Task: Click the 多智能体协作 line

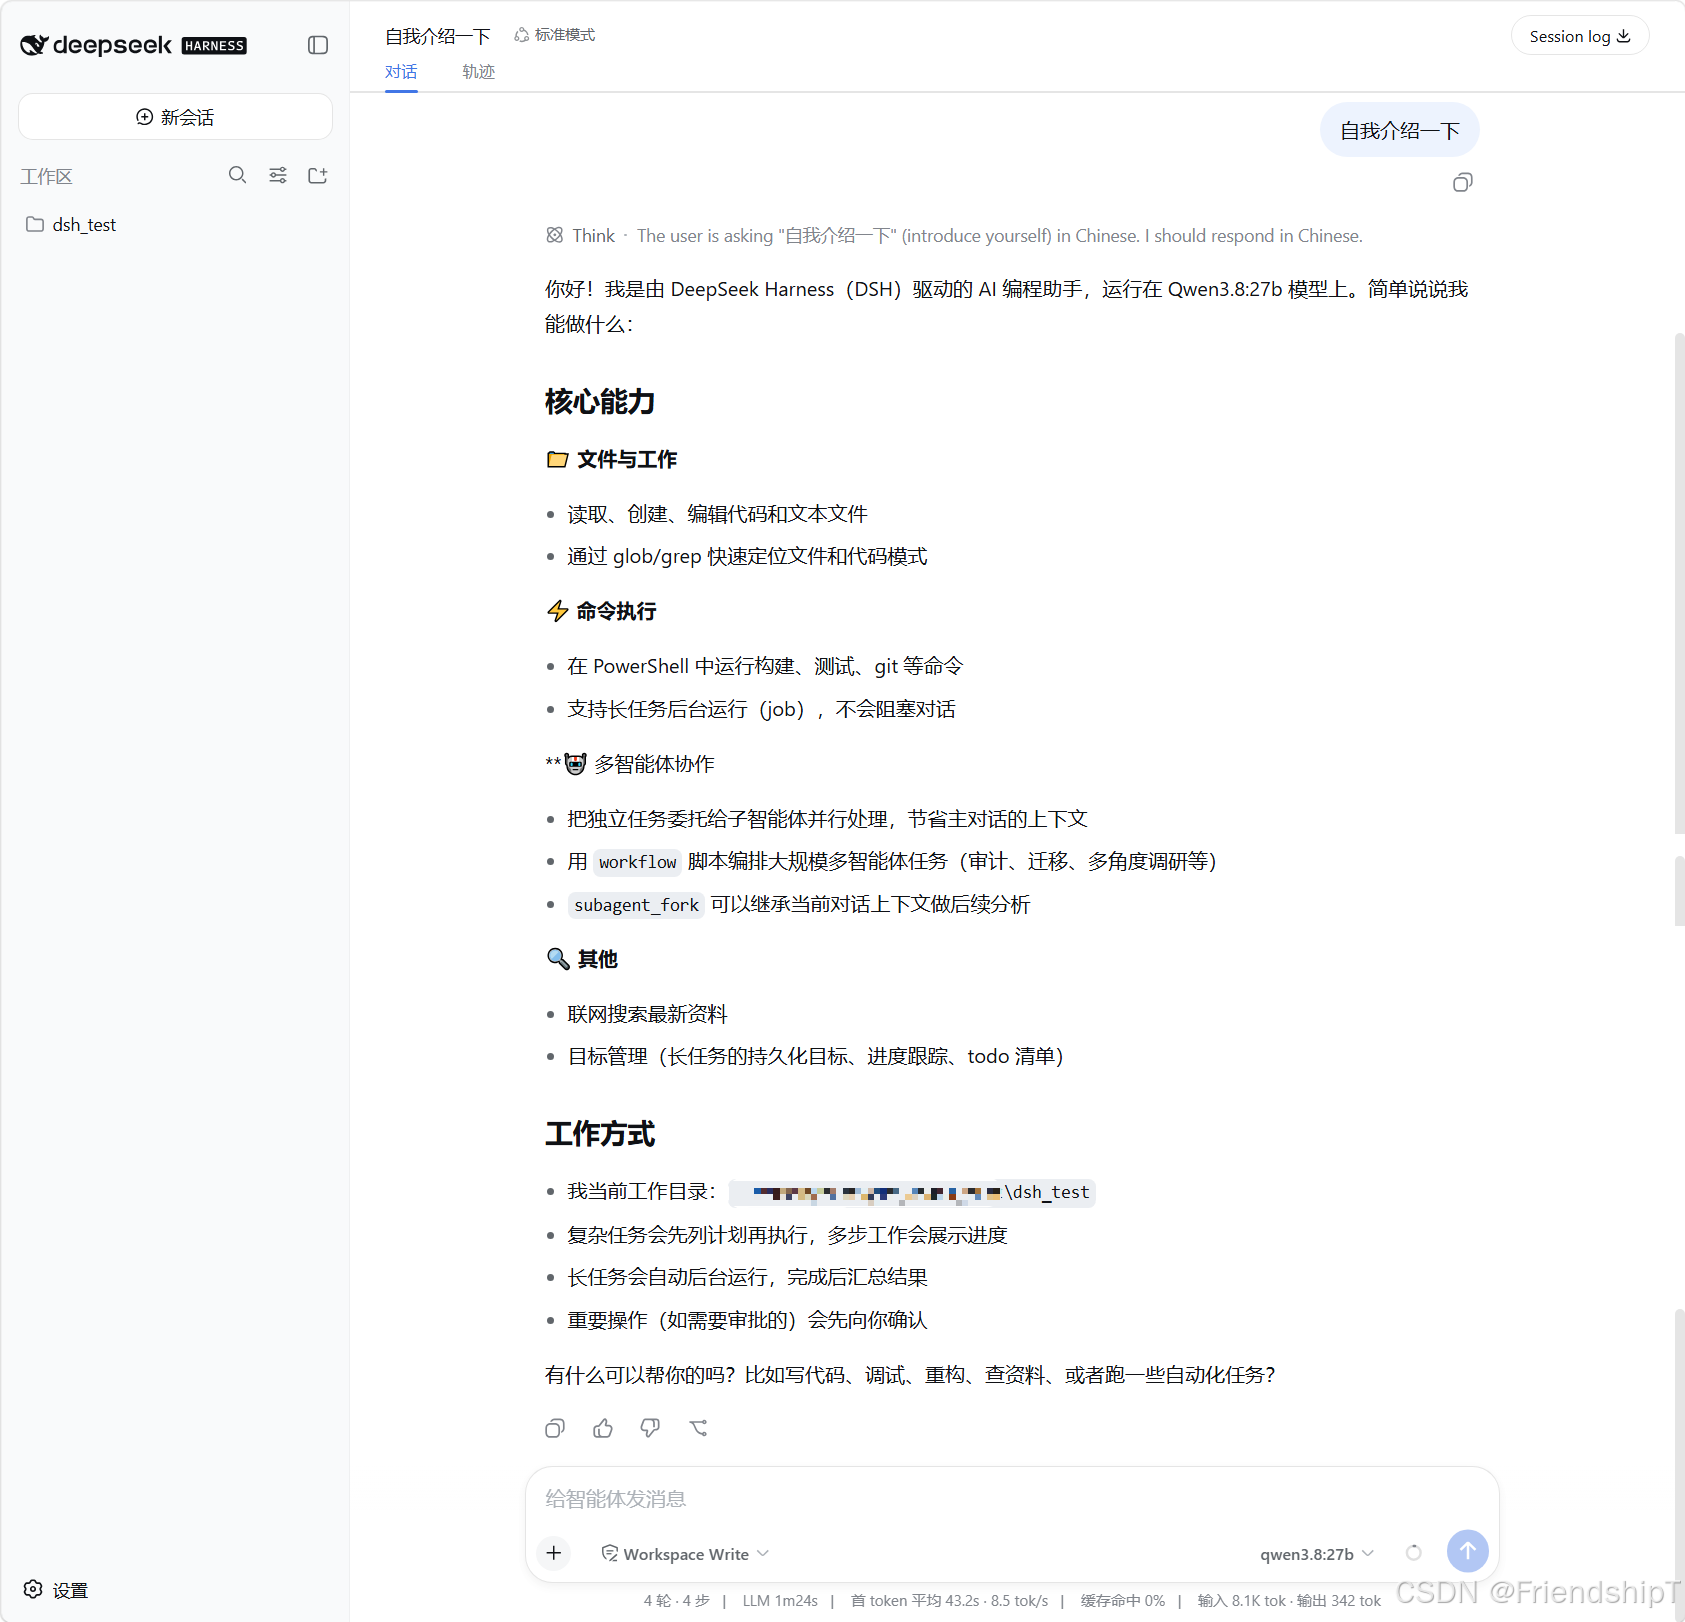Action: point(630,764)
